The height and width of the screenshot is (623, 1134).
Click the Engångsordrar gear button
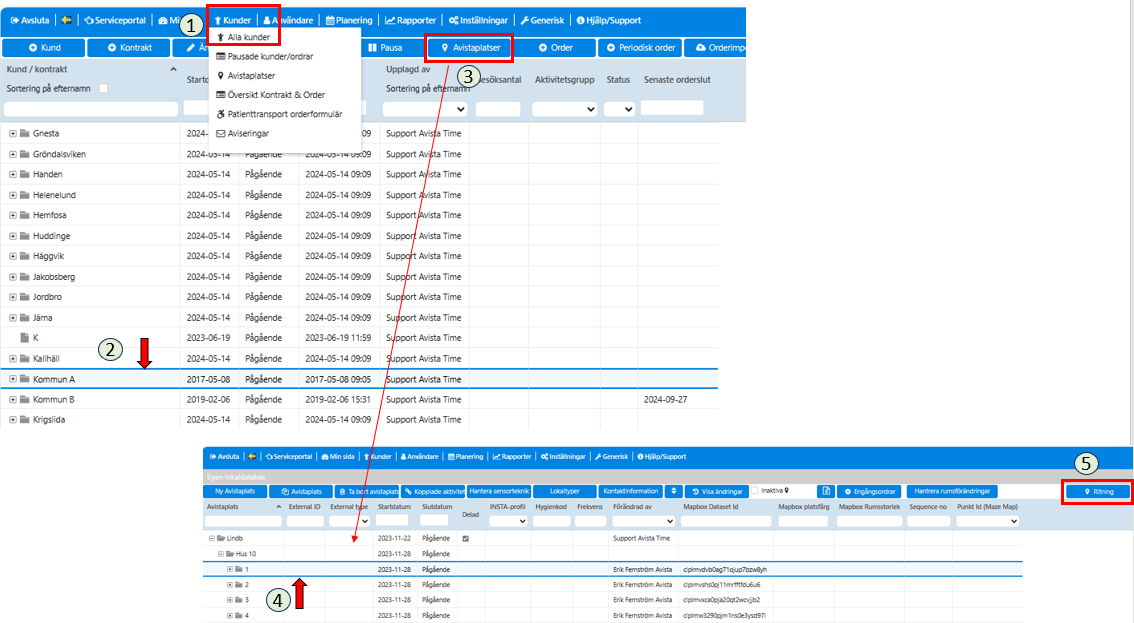[869, 491]
